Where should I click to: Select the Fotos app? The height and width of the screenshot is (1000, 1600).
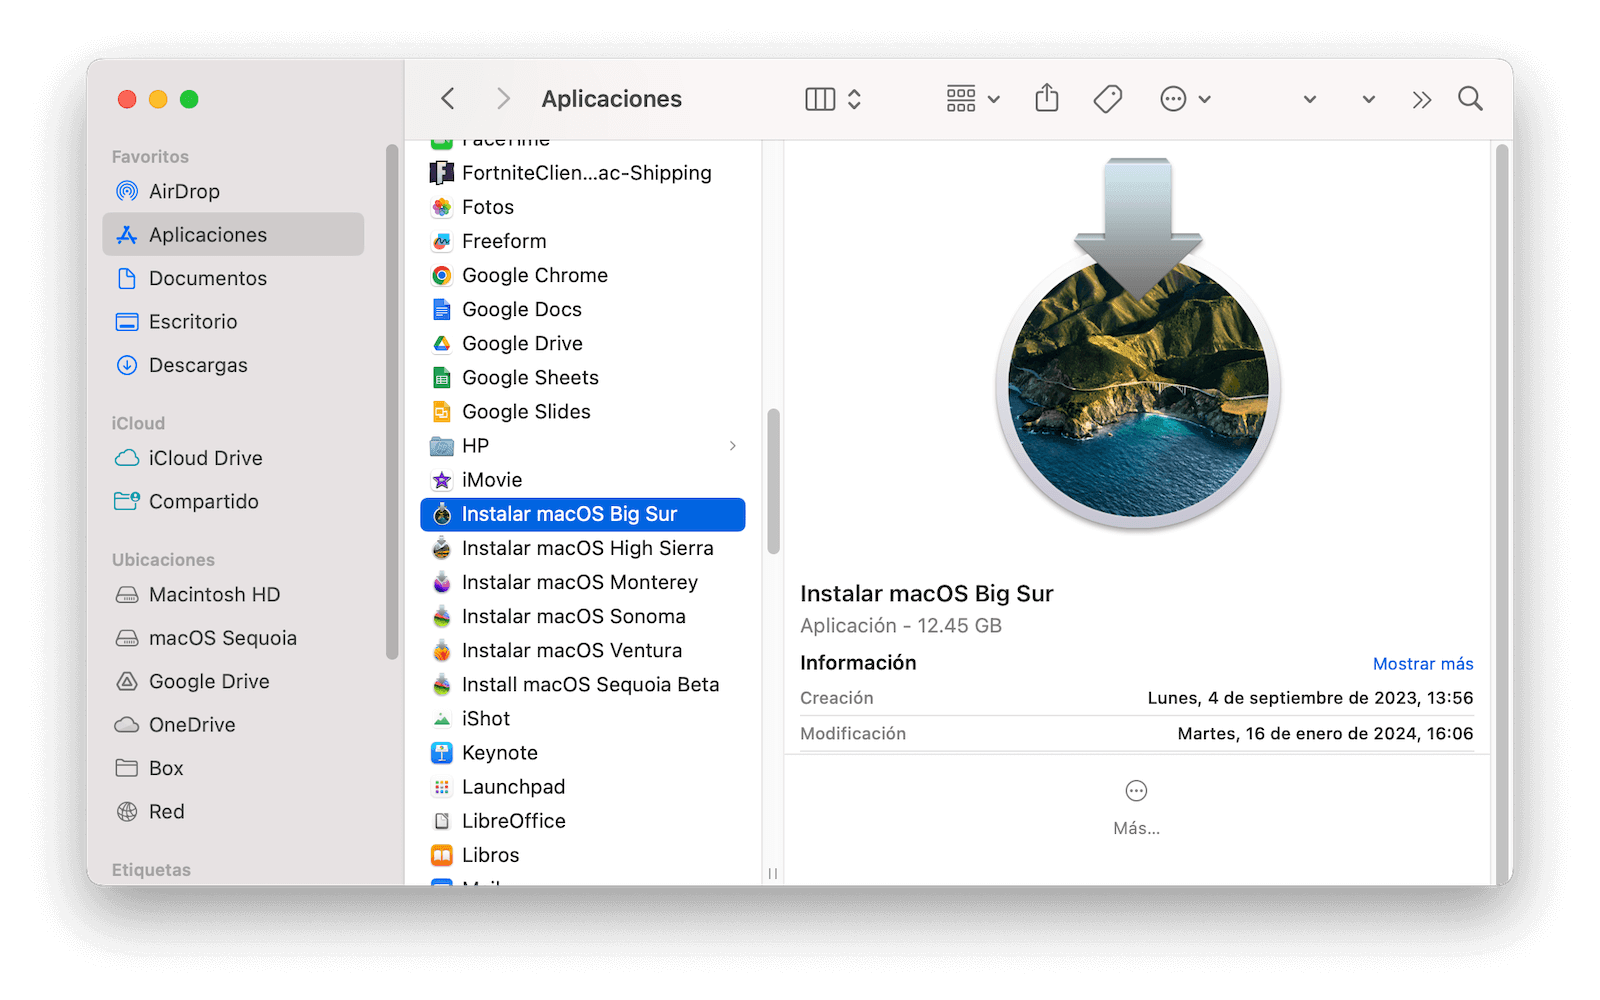(x=583, y=207)
